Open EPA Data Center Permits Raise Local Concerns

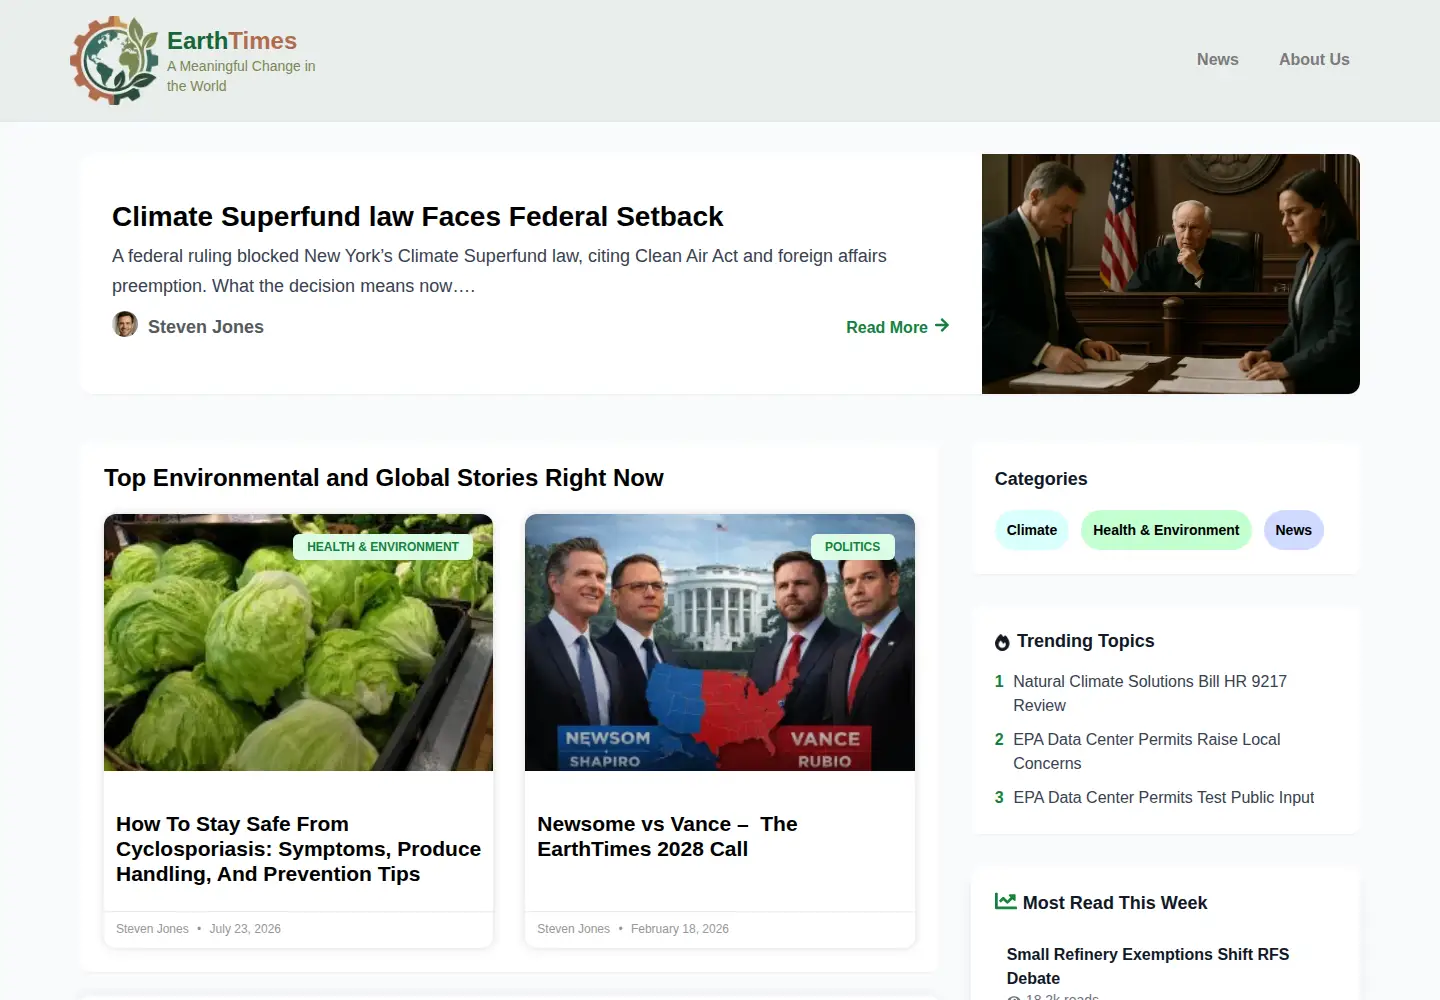pyautogui.click(x=1146, y=751)
